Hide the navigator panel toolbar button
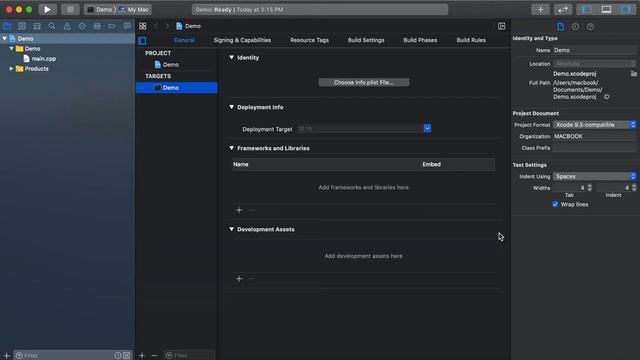 [587, 9]
